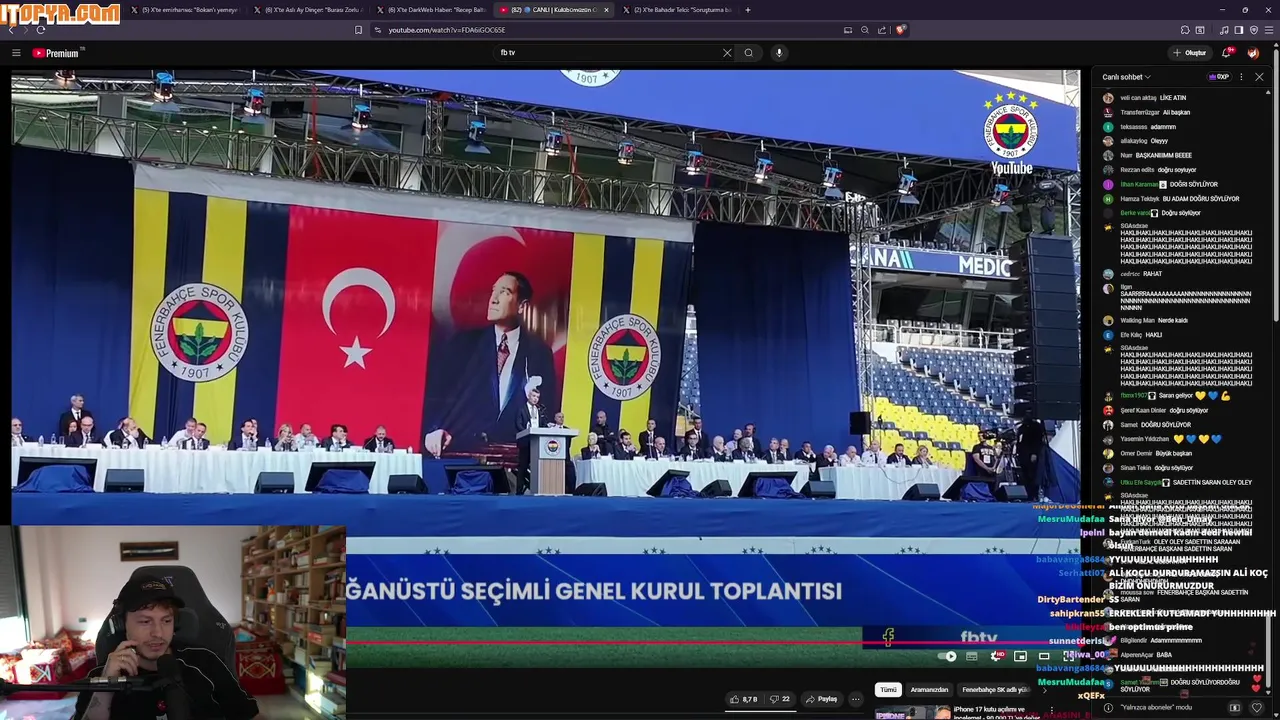Expand the Canlı sohbet chat mode dropdown
This screenshot has width=1280, height=720.
pos(1126,77)
